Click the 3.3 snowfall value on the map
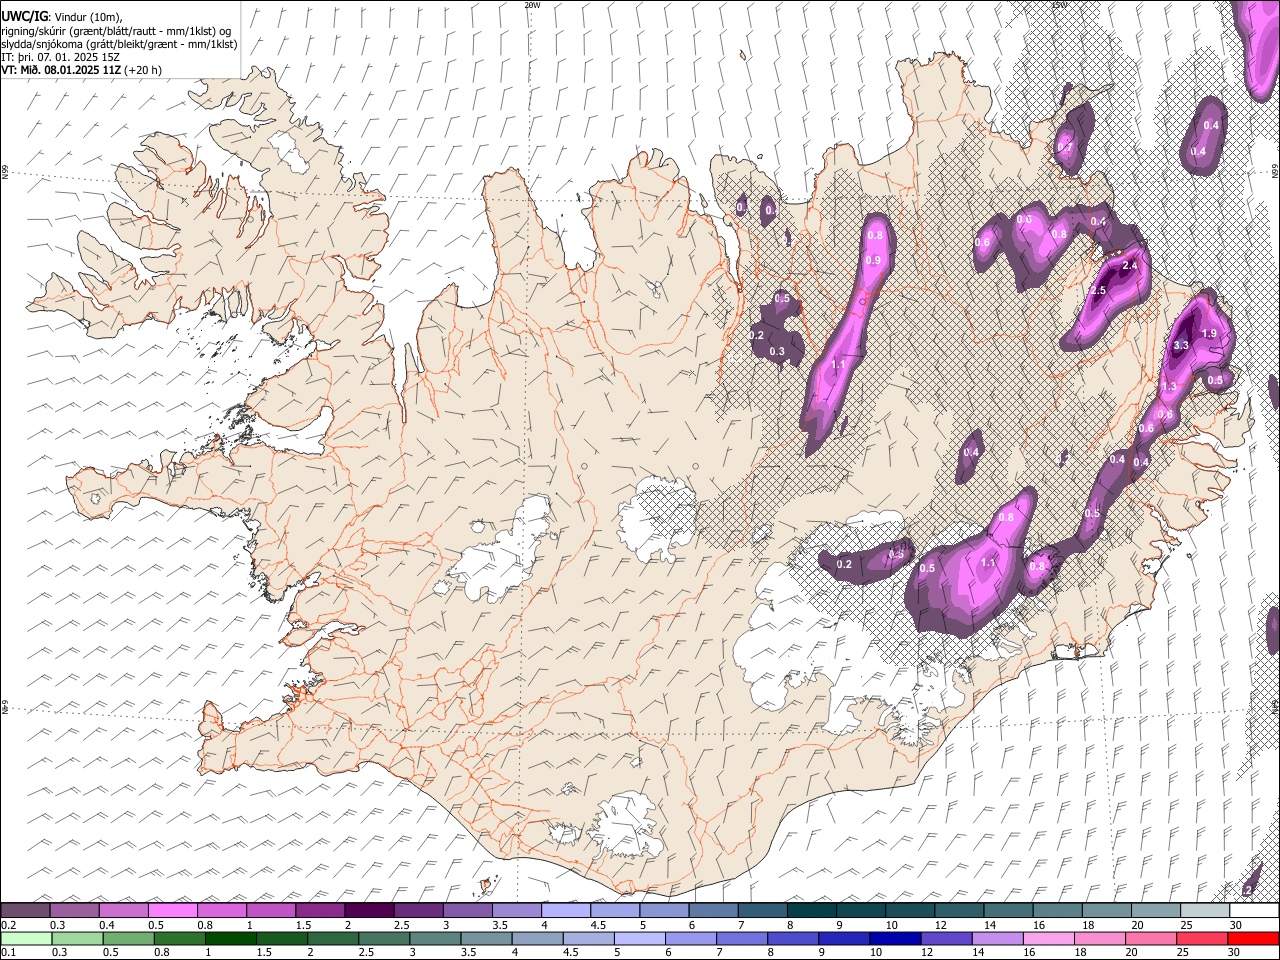Screen dimensions: 1280x960 (1180, 345)
